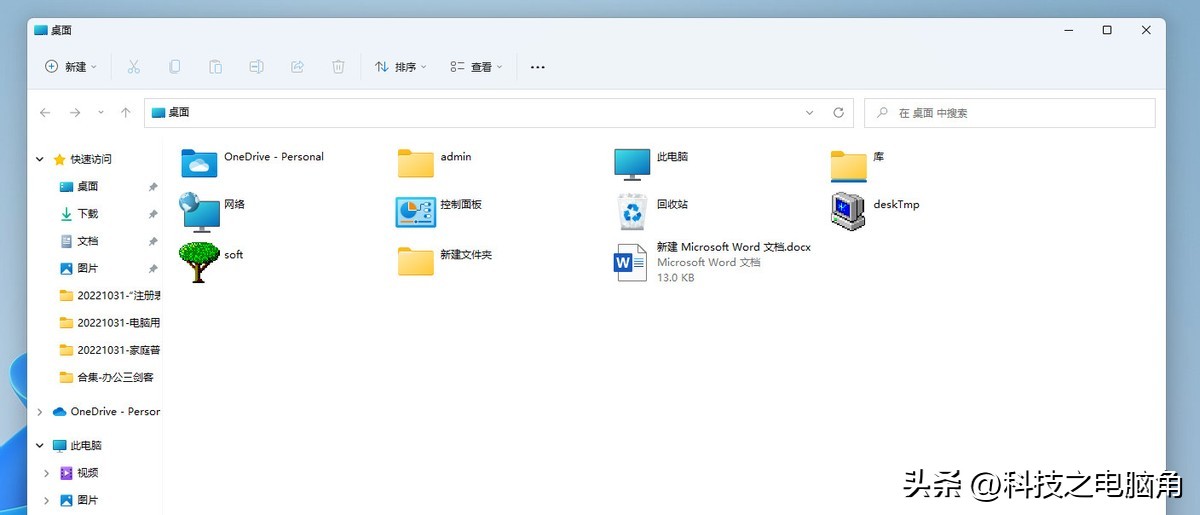The width and height of the screenshot is (1200, 515).
Task: Click the Cut scissors icon in toolbar
Action: pos(133,67)
